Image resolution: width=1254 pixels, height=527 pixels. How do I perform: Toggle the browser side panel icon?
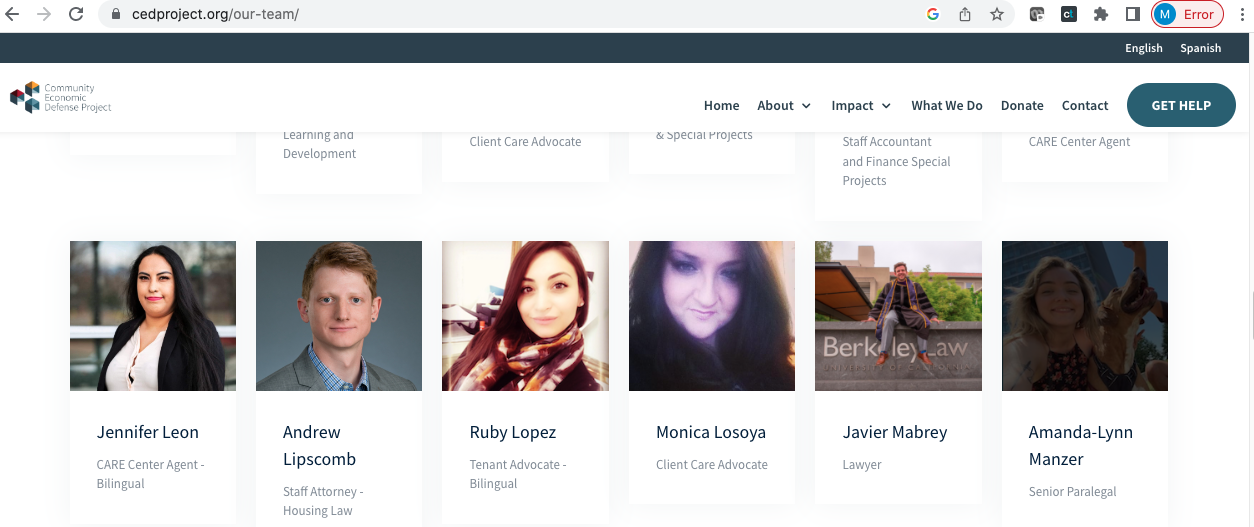coord(1132,14)
